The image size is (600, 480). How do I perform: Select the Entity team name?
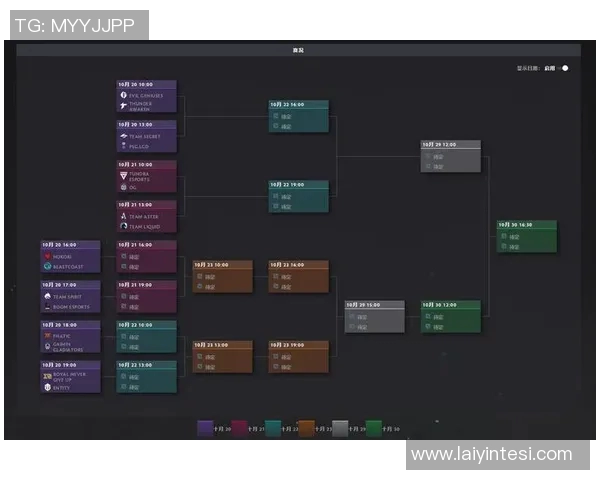(61, 388)
